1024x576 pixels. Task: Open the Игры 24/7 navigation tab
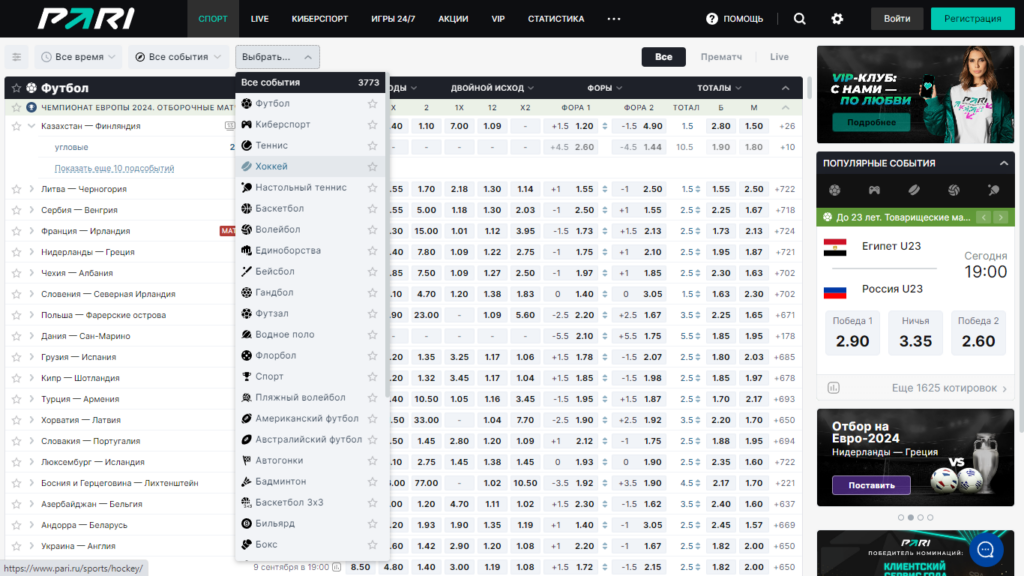pyautogui.click(x=393, y=19)
